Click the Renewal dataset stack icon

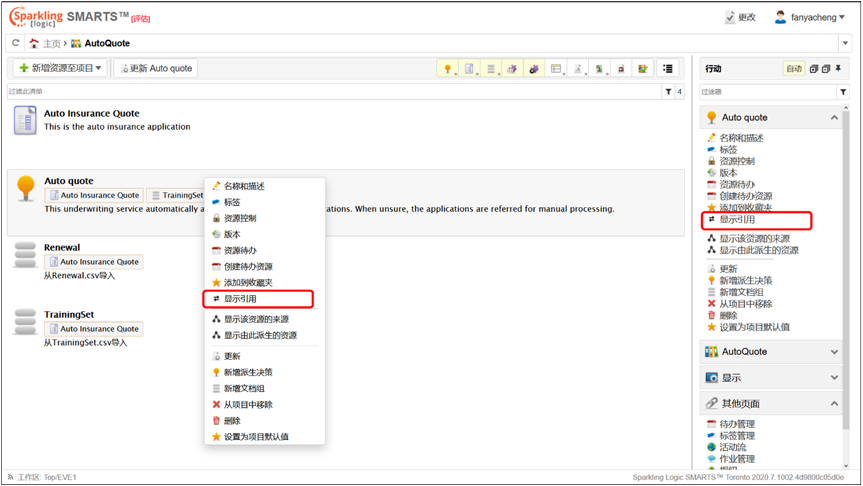(25, 254)
